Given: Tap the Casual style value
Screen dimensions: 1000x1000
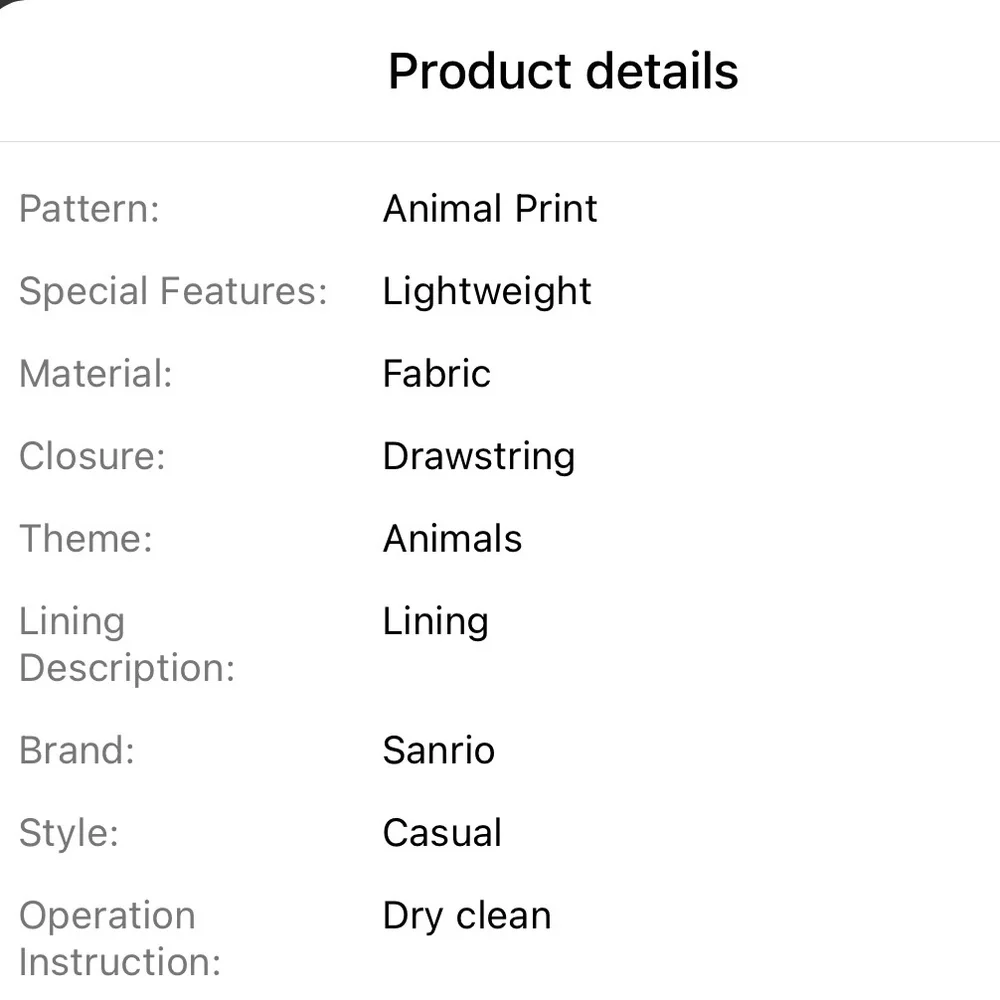Looking at the screenshot, I should click(443, 833).
